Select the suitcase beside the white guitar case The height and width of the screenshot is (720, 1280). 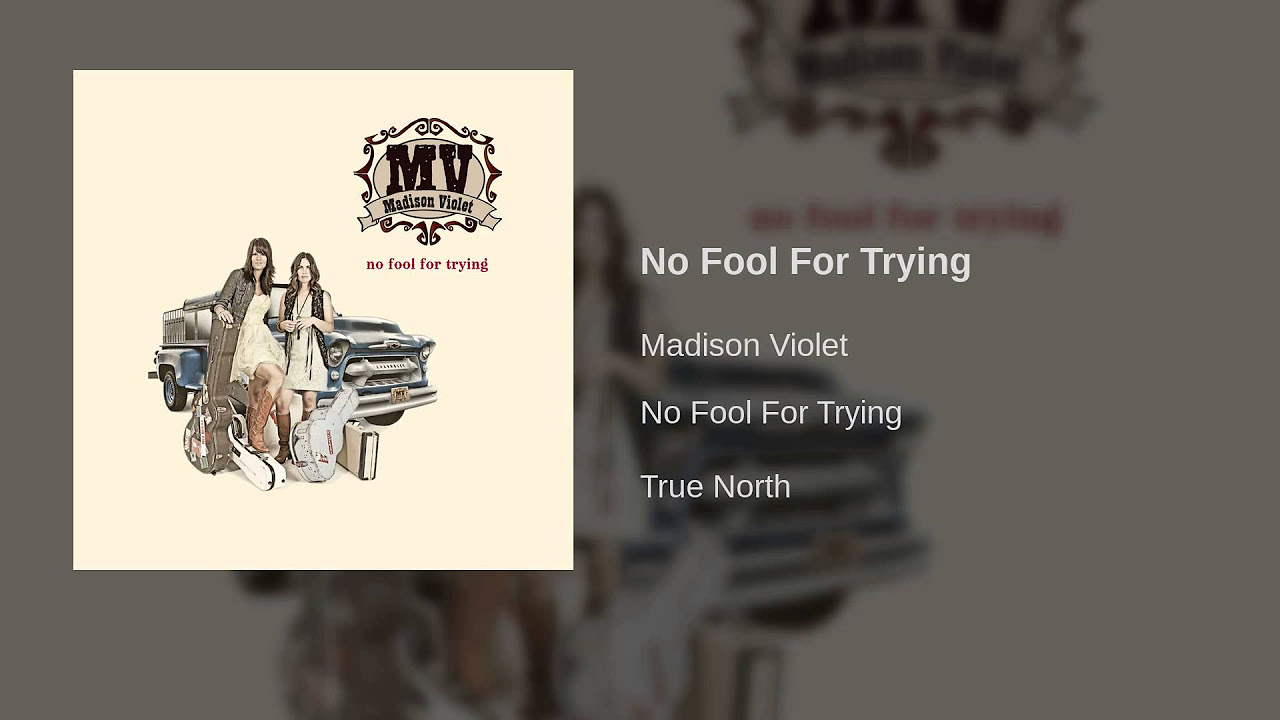point(358,449)
